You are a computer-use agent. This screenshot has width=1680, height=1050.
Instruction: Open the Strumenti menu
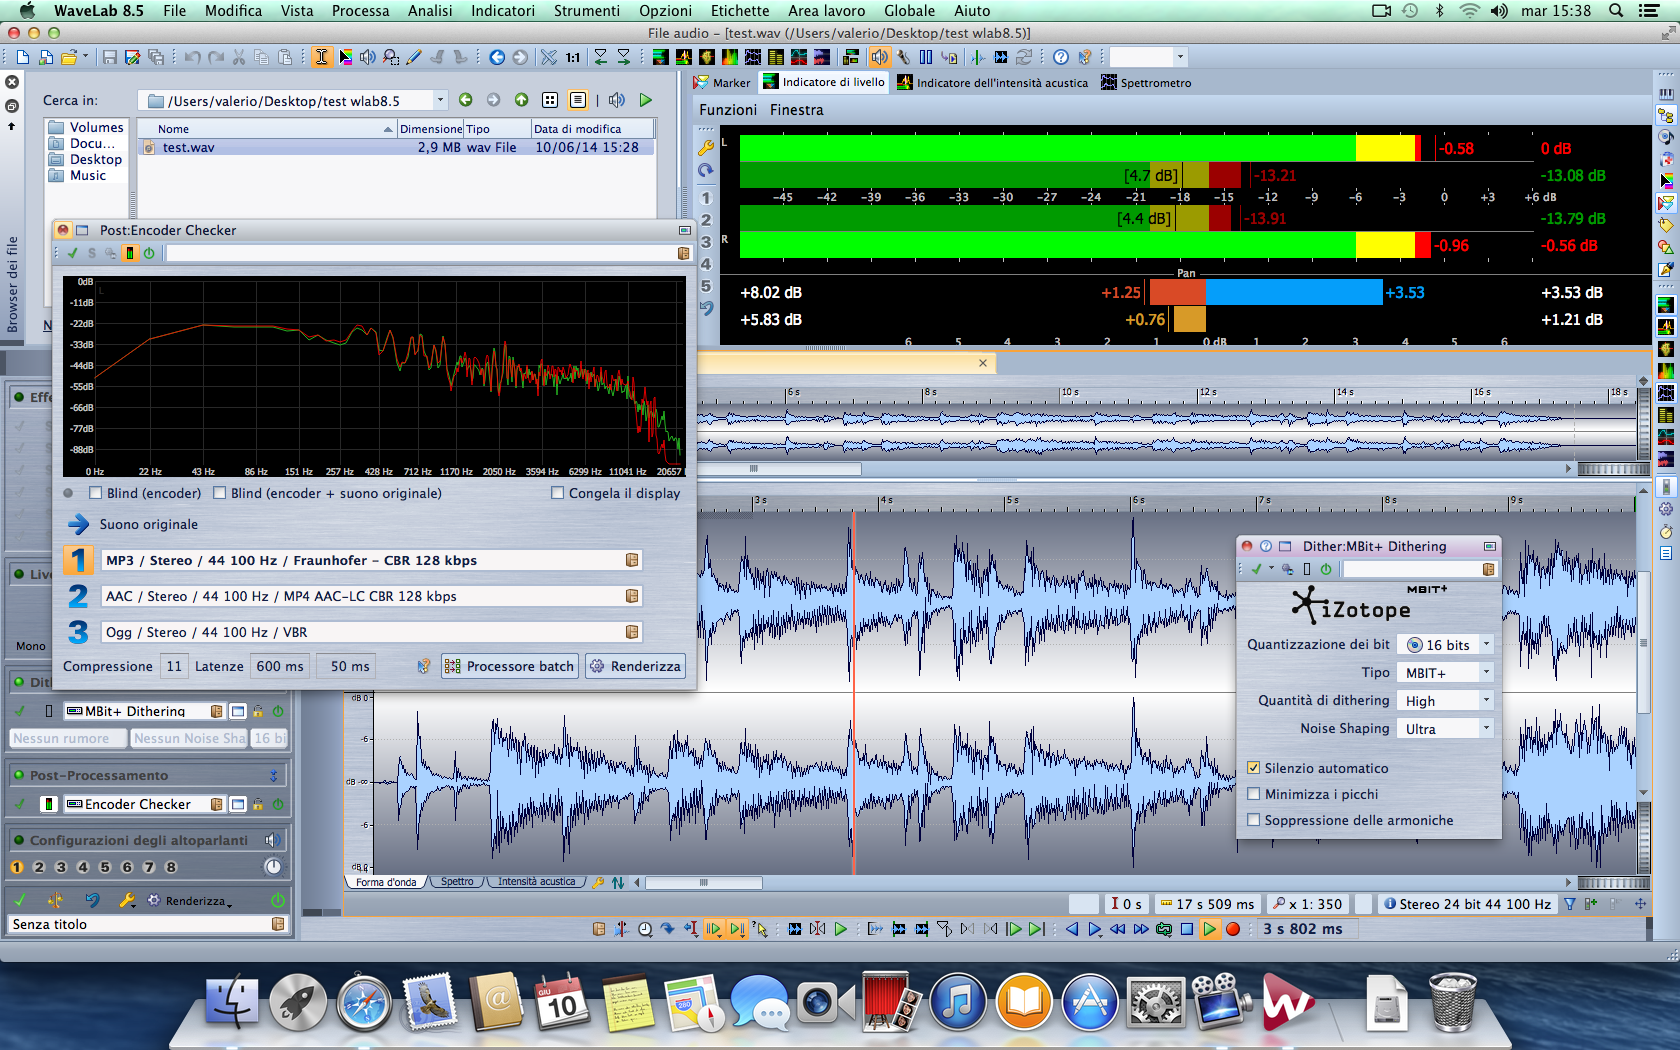point(587,11)
